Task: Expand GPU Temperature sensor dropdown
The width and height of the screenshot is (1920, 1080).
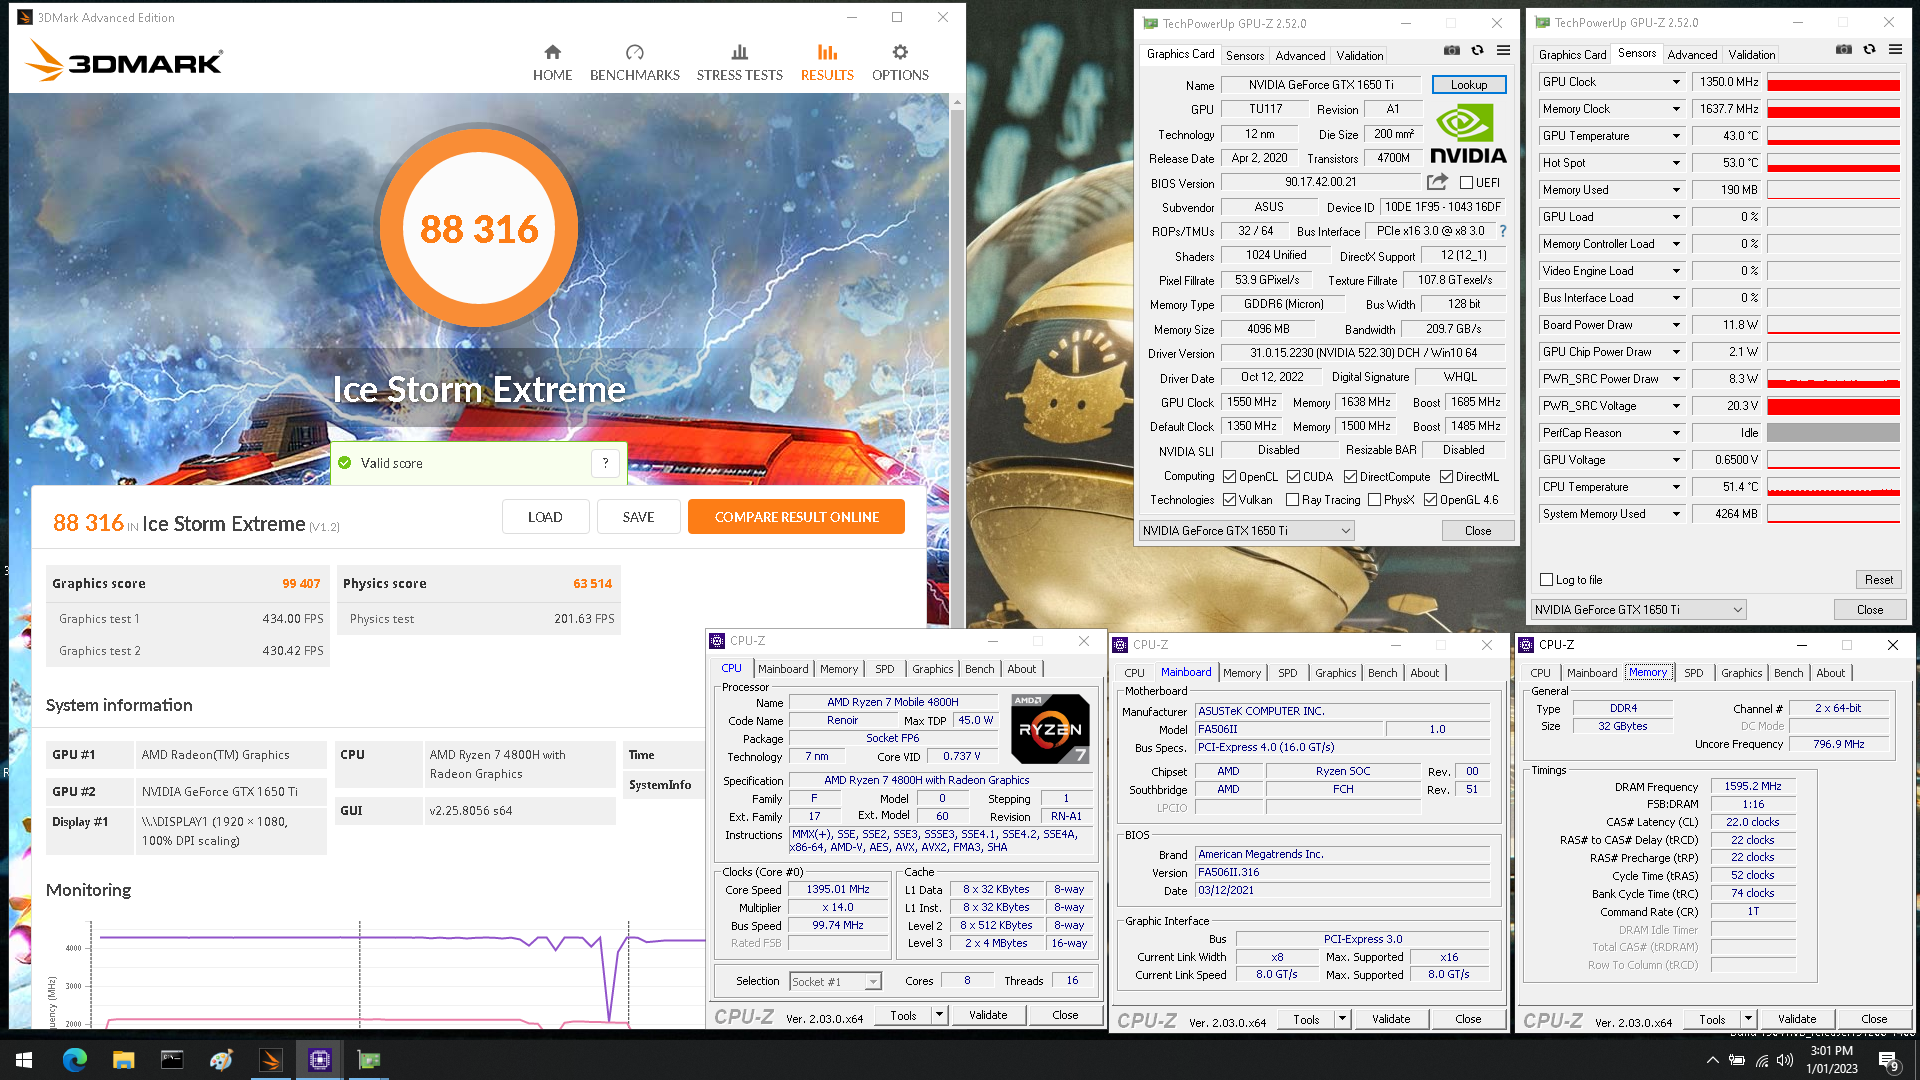Action: click(x=1676, y=136)
